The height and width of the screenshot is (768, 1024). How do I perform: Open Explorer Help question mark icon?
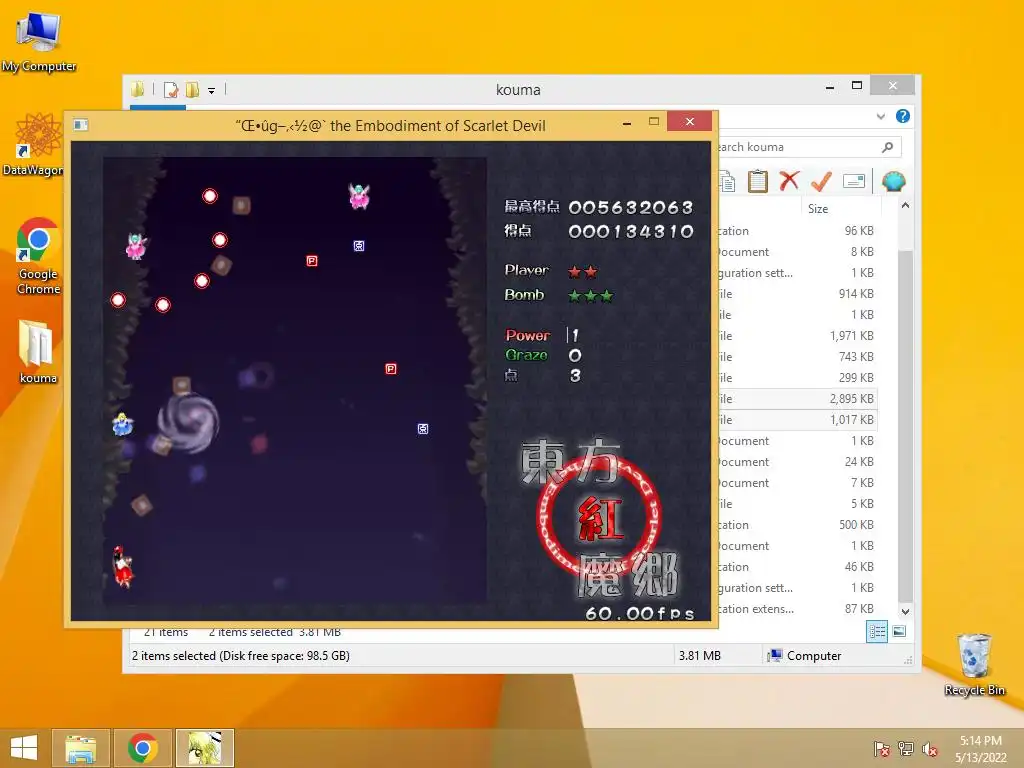903,116
